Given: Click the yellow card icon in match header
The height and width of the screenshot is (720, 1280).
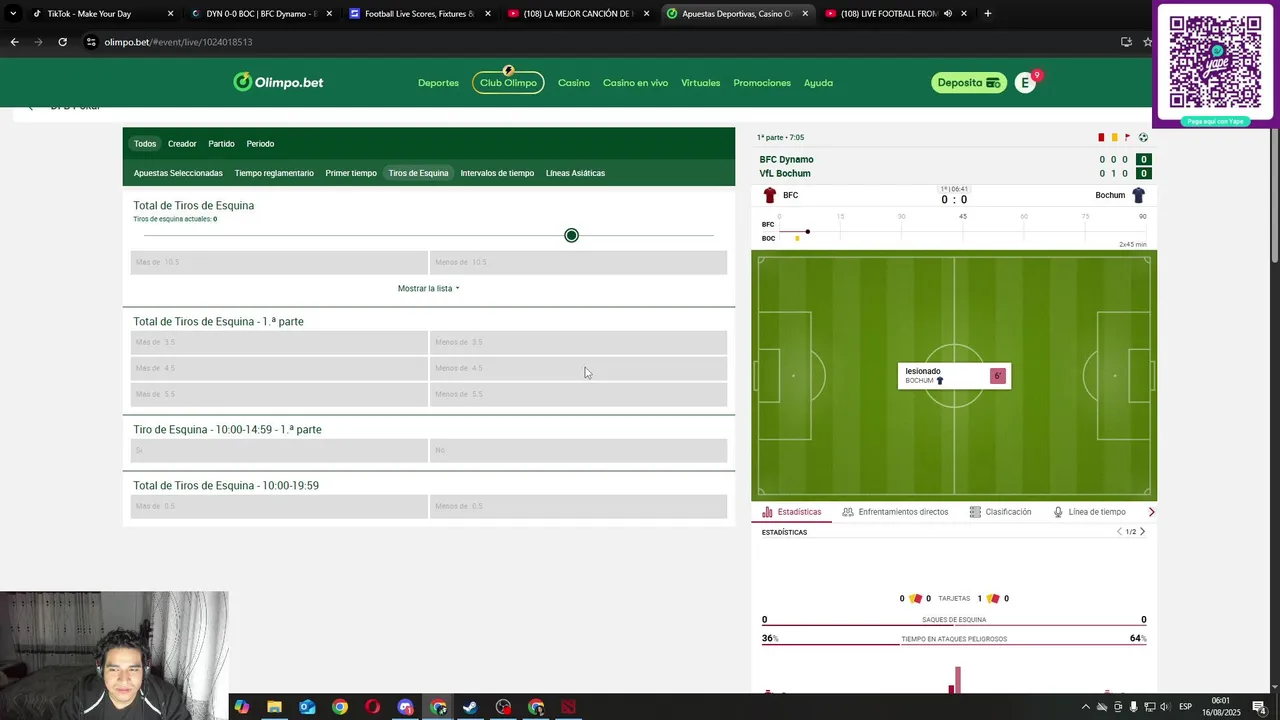Looking at the screenshot, I should [1114, 137].
